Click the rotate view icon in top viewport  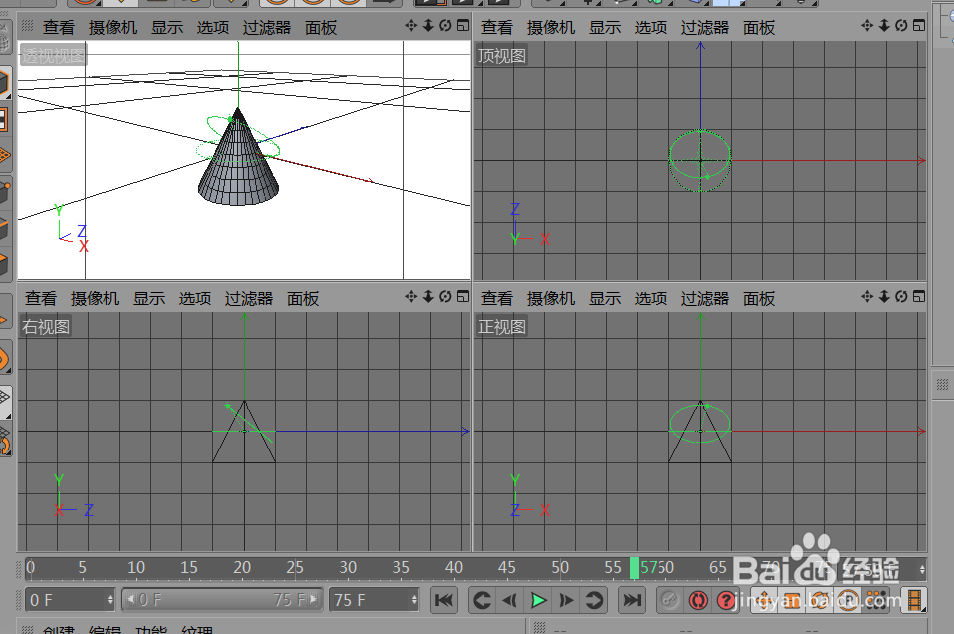coord(901,26)
